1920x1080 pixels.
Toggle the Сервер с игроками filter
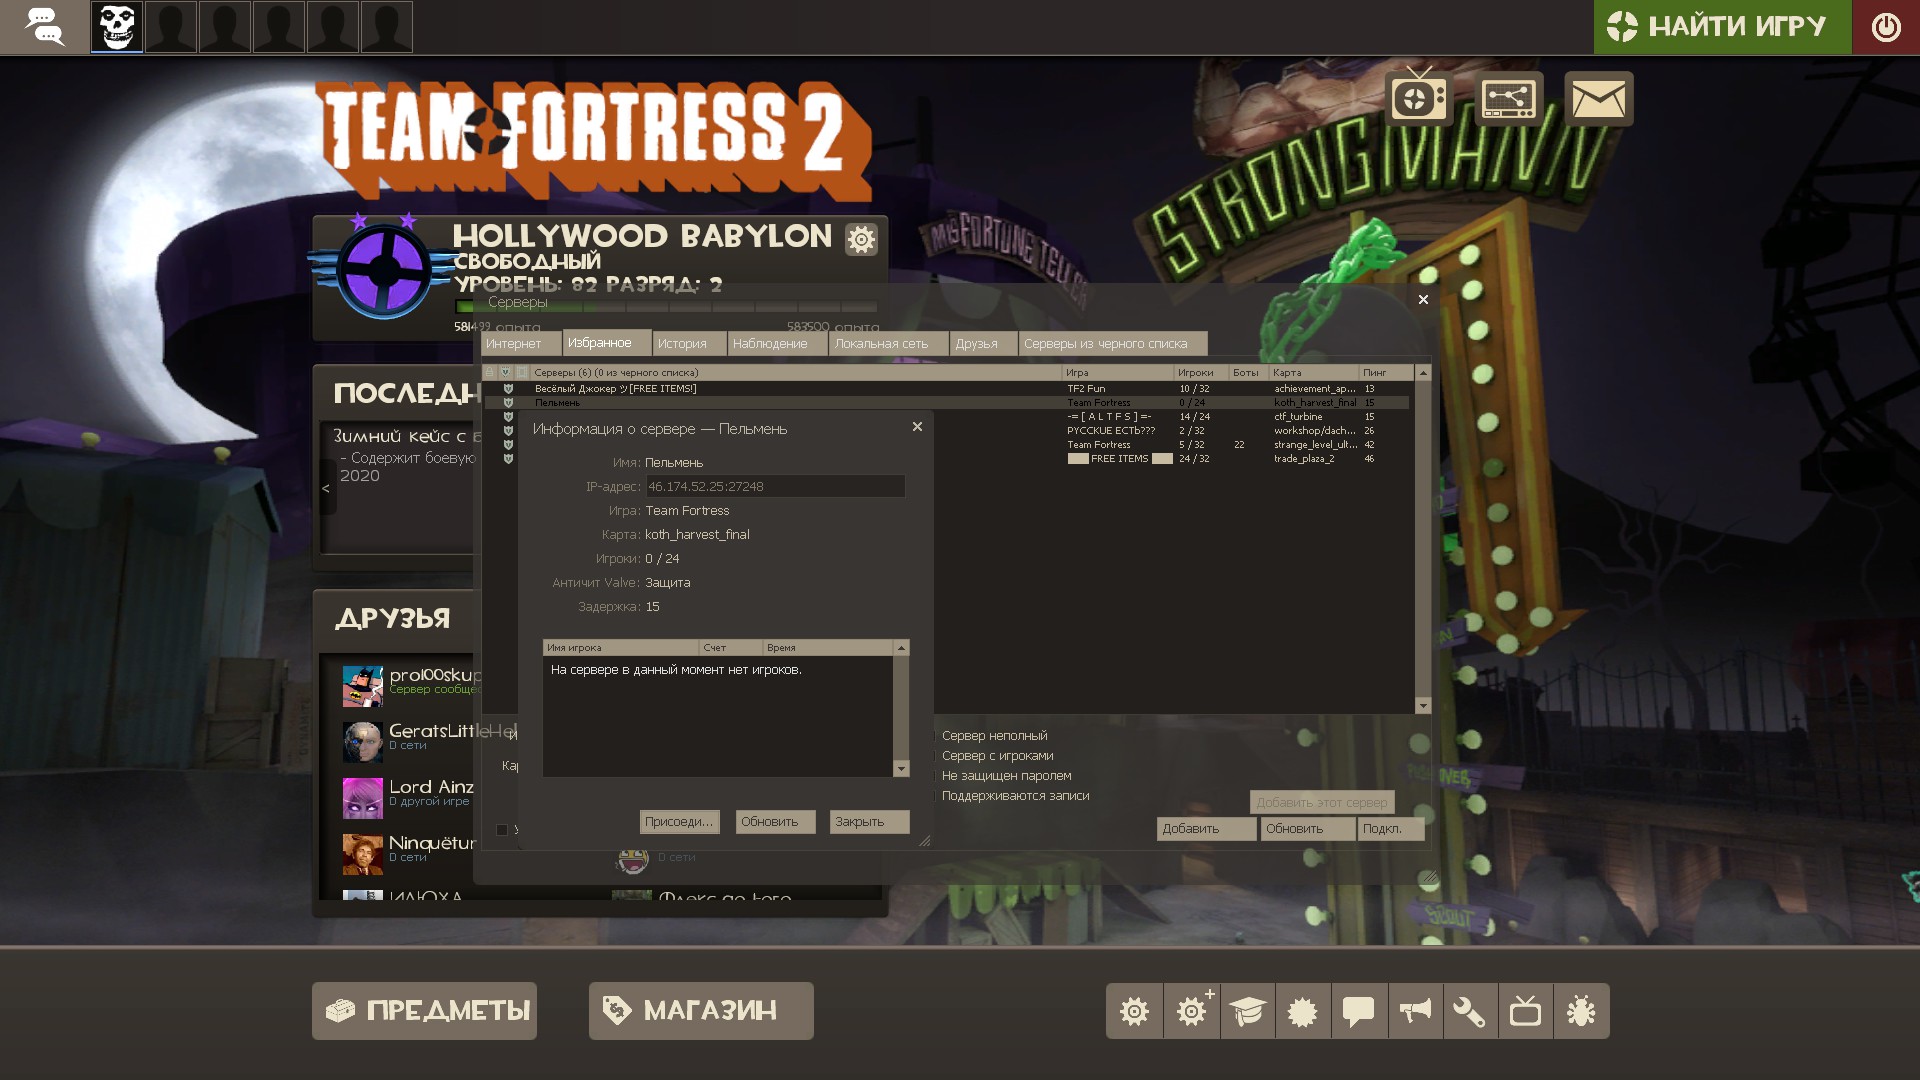(x=996, y=756)
